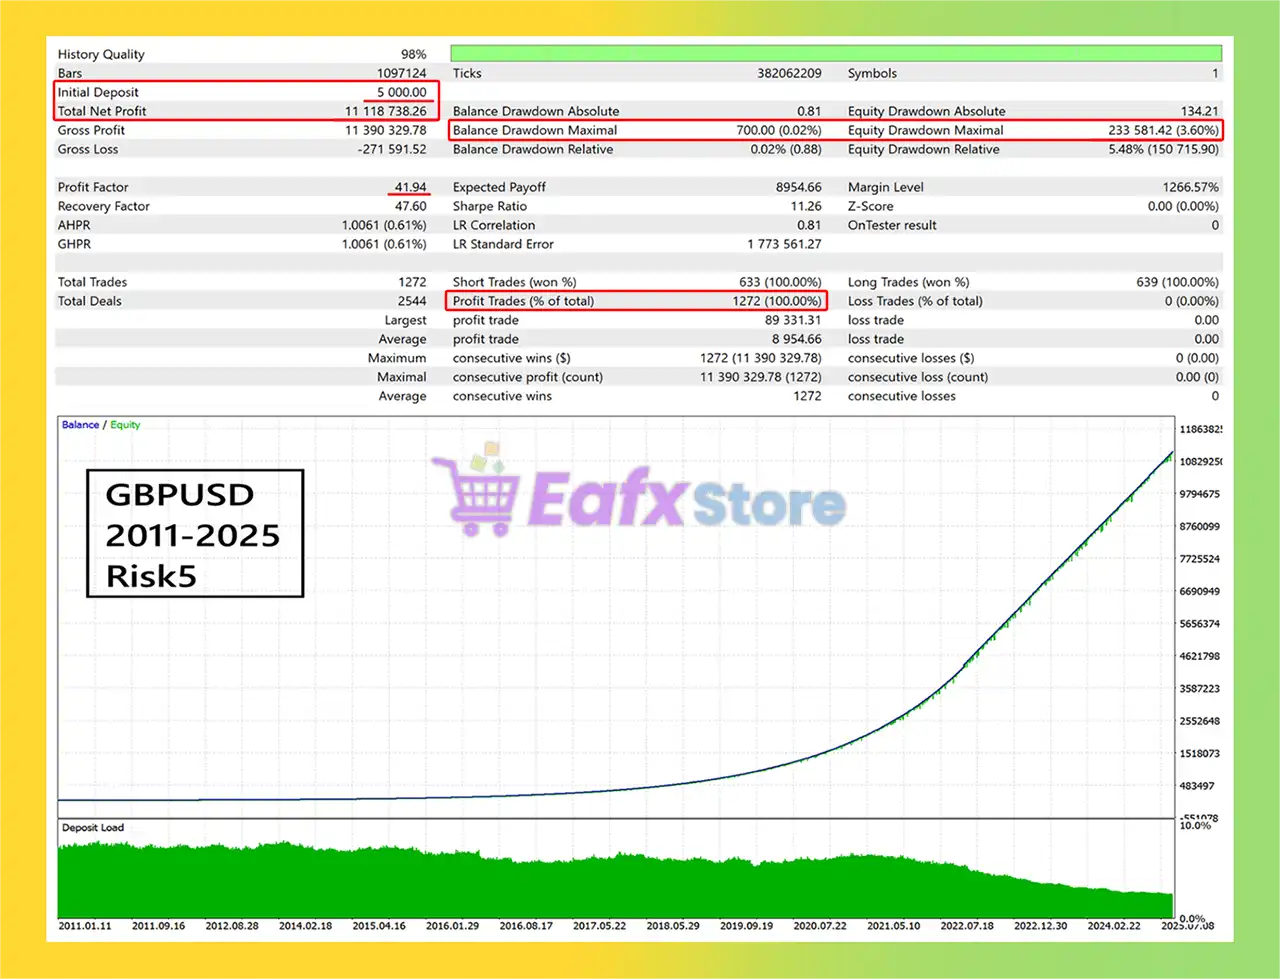Select the Balance legend label
This screenshot has width=1280, height=979.
click(80, 425)
